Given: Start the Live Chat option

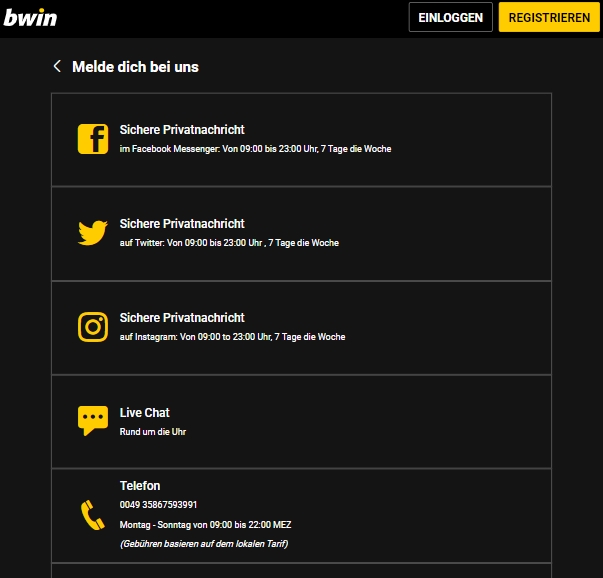Looking at the screenshot, I should pyautogui.click(x=145, y=413).
